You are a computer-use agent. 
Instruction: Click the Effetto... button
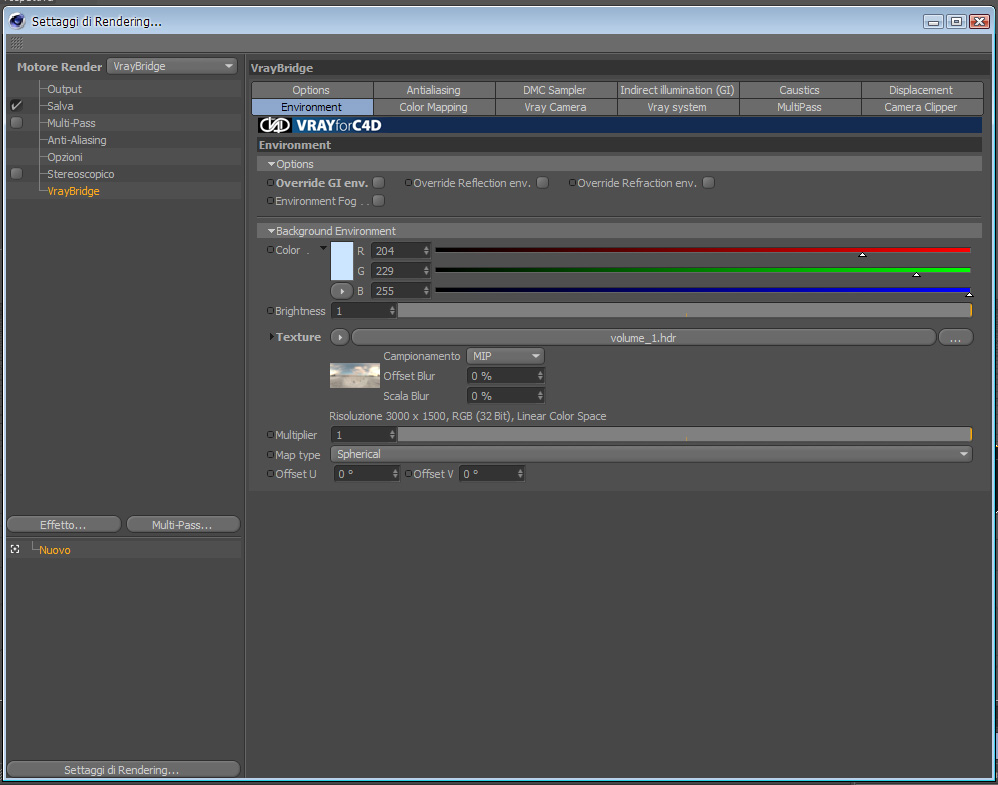64,525
